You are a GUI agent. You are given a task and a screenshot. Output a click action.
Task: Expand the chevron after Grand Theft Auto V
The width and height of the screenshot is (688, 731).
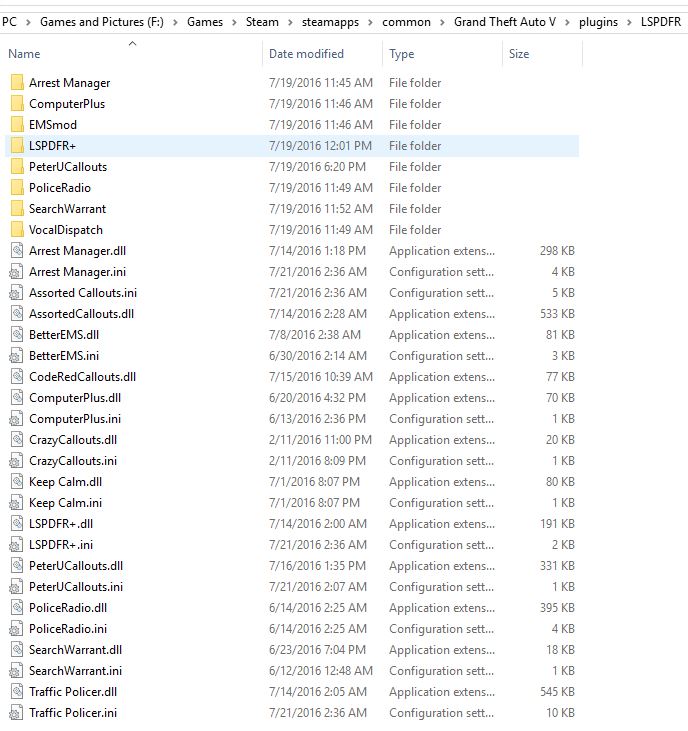[567, 22]
